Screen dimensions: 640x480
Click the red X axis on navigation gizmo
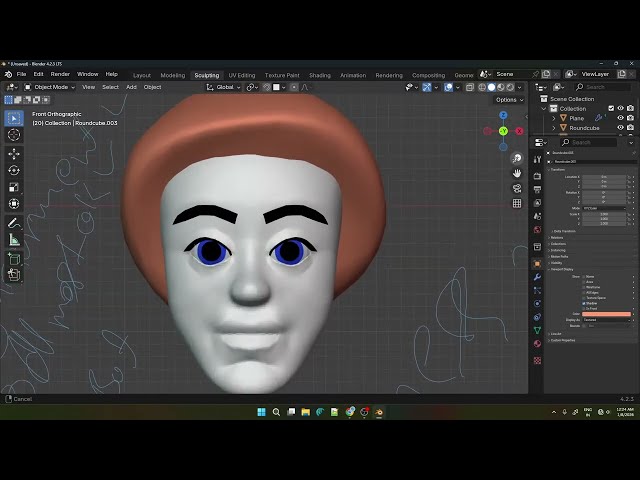pos(519,131)
